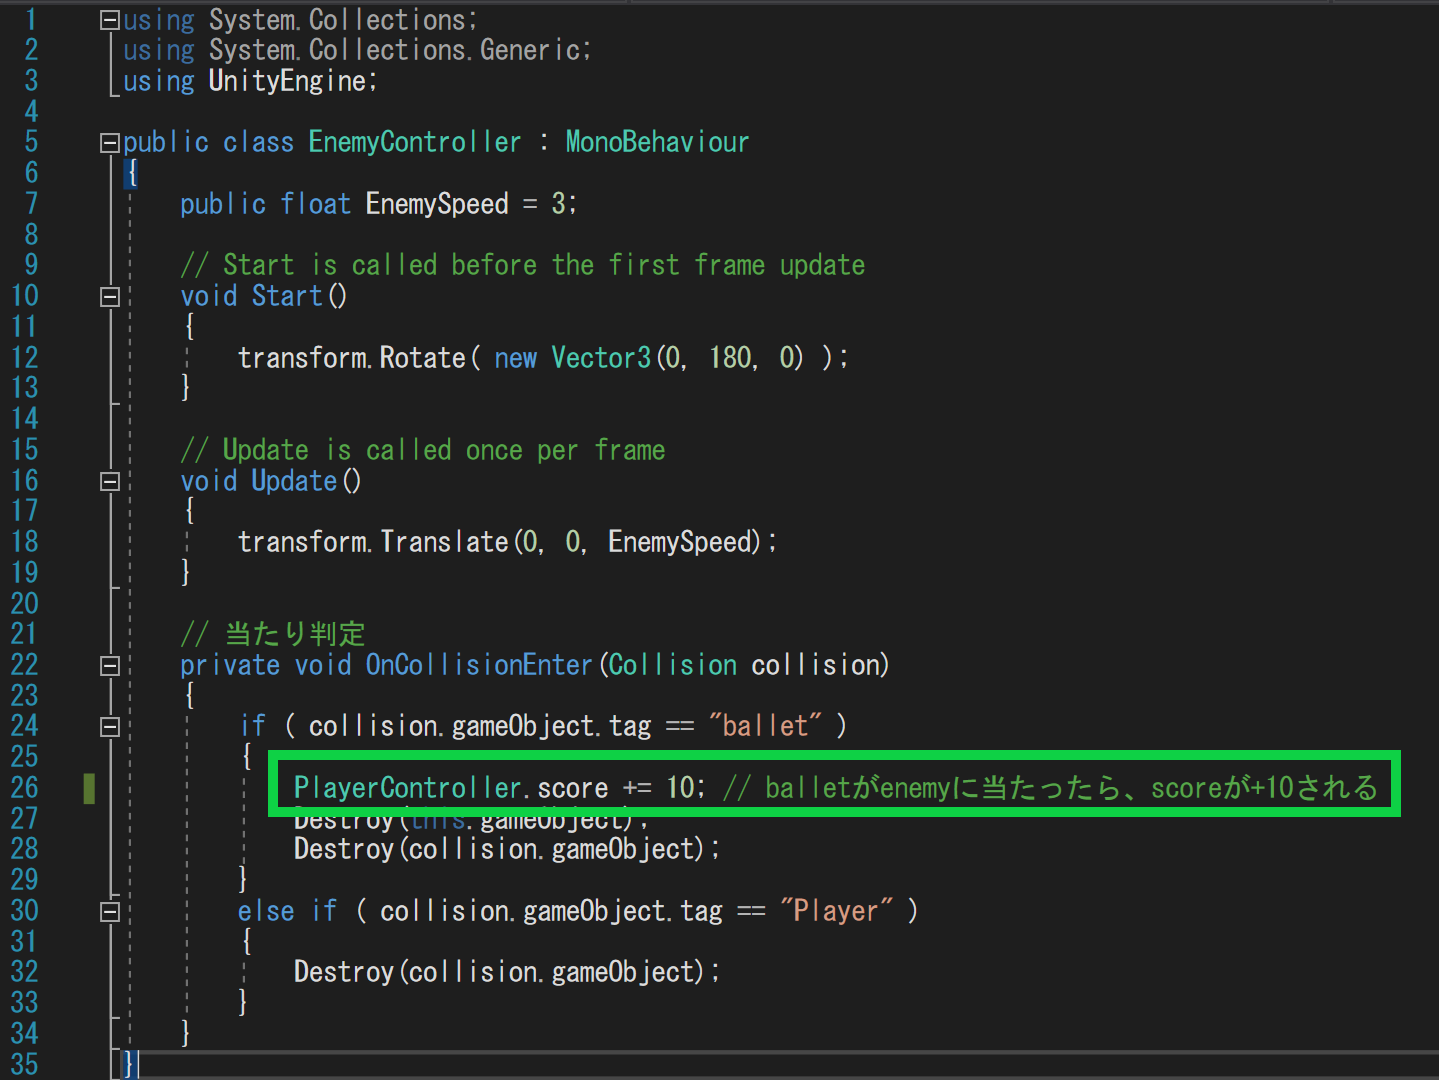Click PlayerController in the highlighted line
The image size is (1439, 1080).
(x=407, y=788)
